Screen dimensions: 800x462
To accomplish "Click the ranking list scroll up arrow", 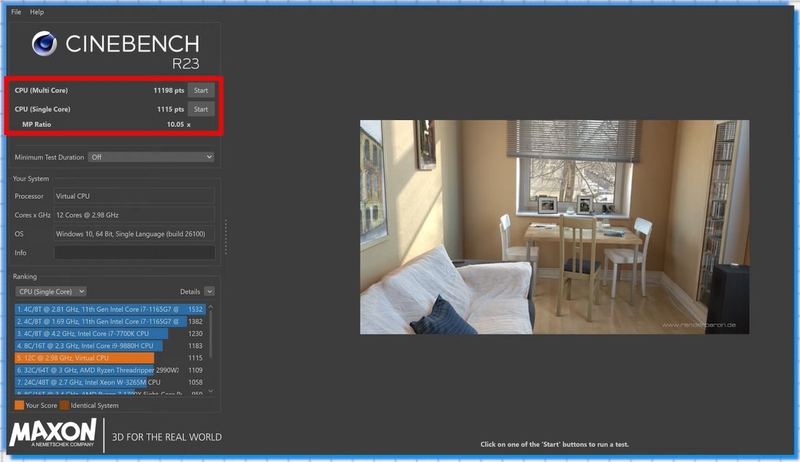I will tap(211, 307).
